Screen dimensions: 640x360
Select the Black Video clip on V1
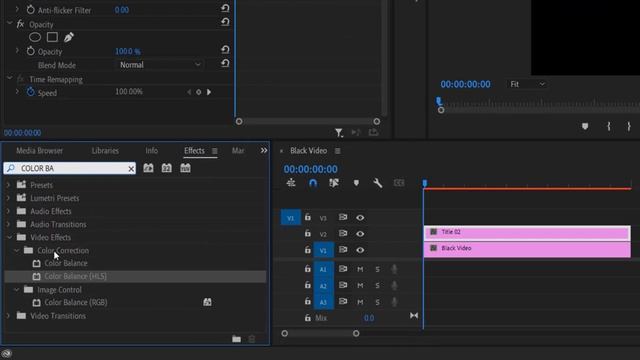pos(527,249)
